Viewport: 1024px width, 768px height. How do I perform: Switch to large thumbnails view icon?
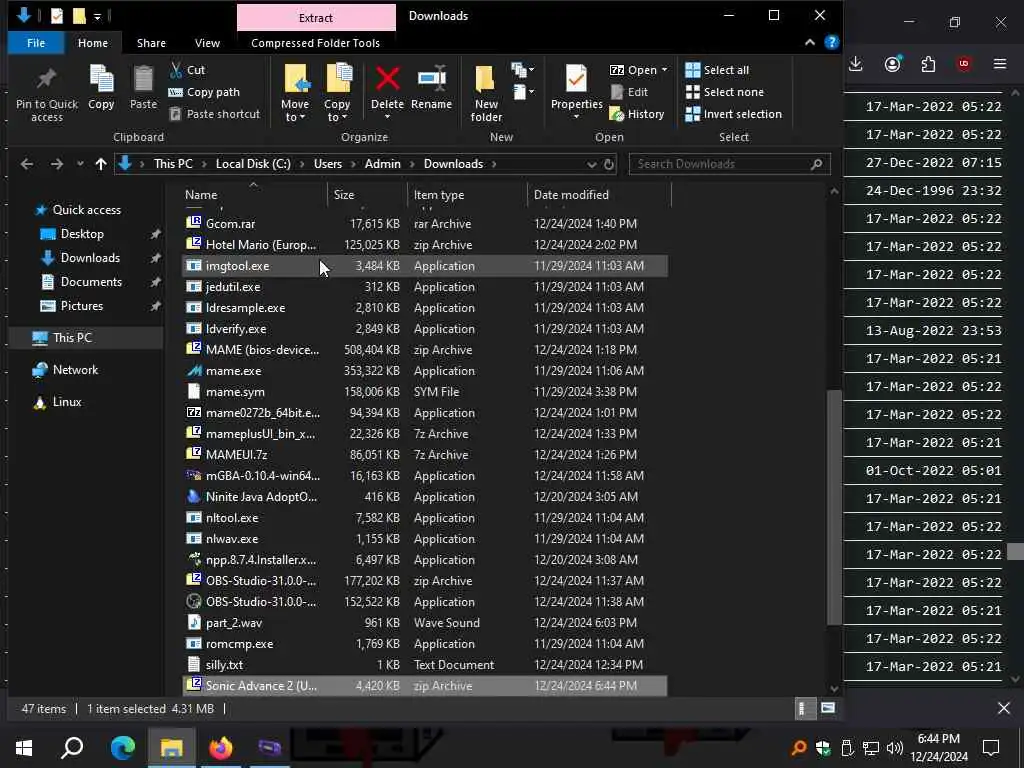[x=827, y=709]
